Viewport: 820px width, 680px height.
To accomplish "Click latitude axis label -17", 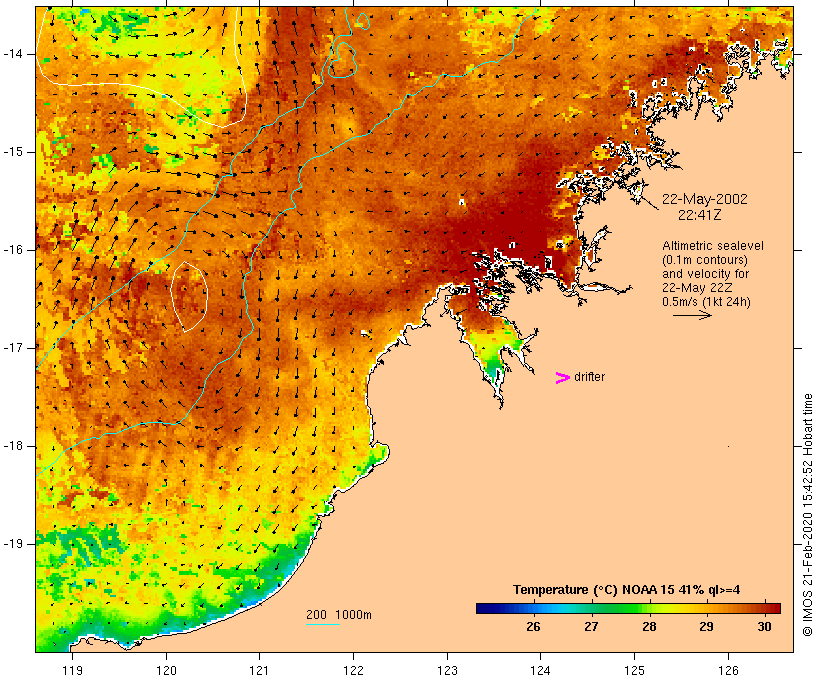I will click(13, 347).
